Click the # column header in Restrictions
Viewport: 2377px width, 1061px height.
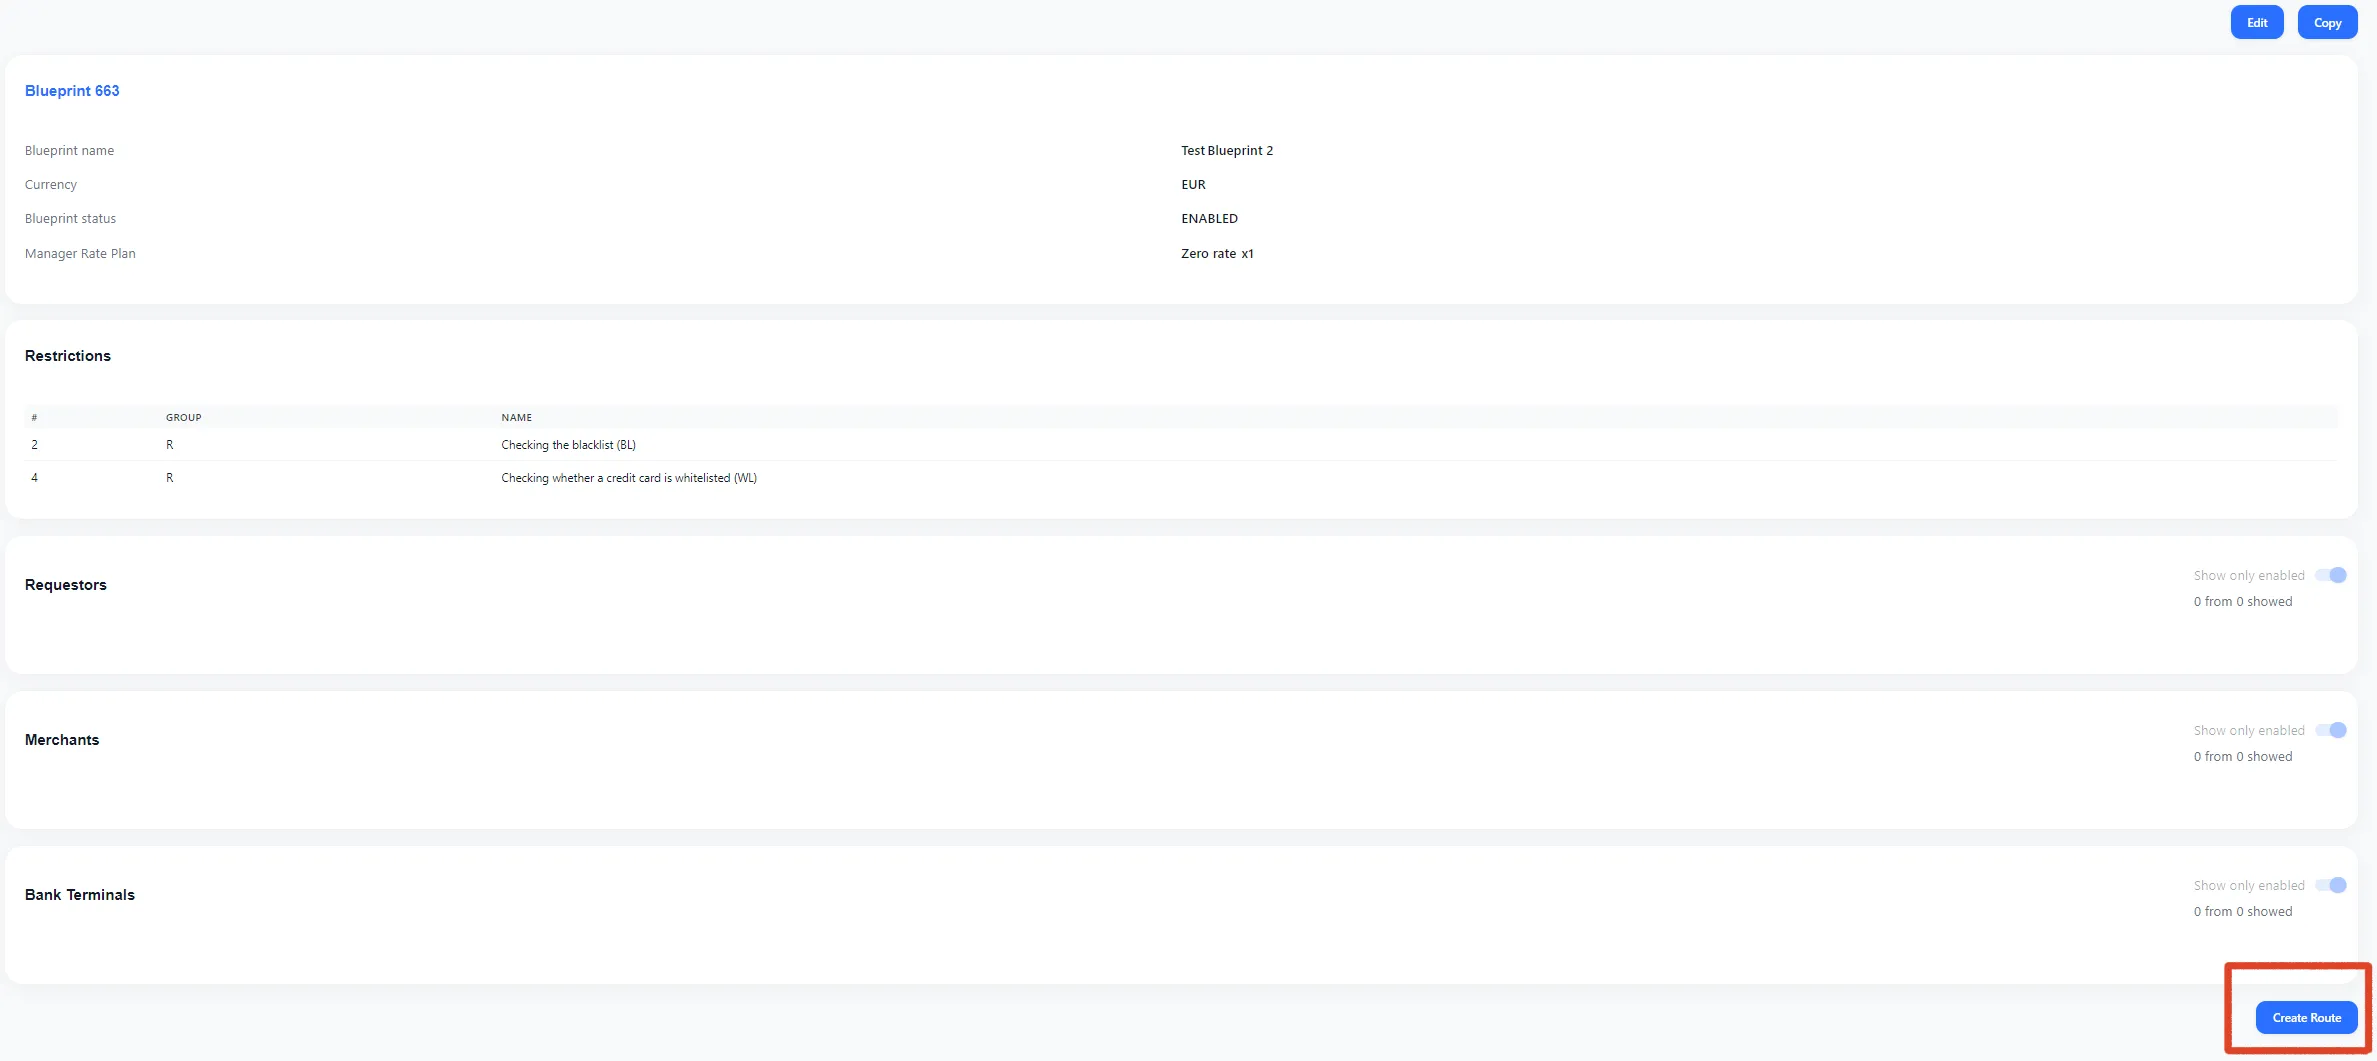(x=34, y=417)
